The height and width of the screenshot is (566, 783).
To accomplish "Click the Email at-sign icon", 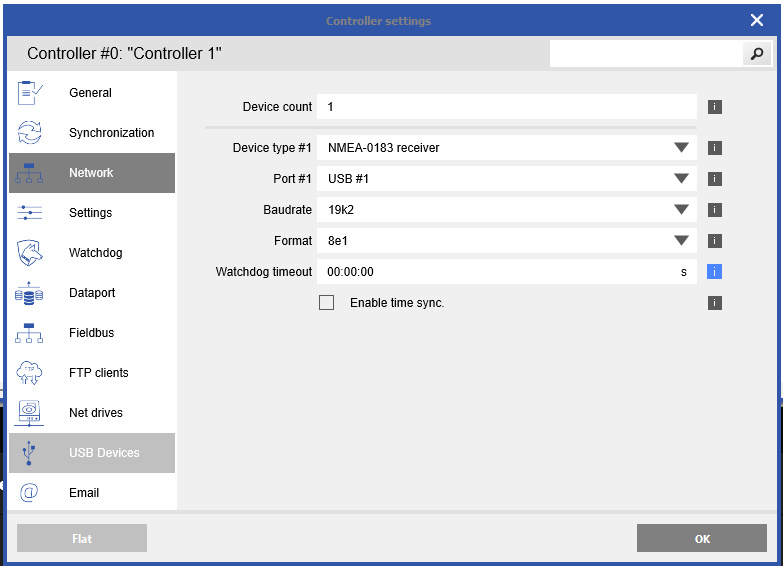I will tap(30, 493).
